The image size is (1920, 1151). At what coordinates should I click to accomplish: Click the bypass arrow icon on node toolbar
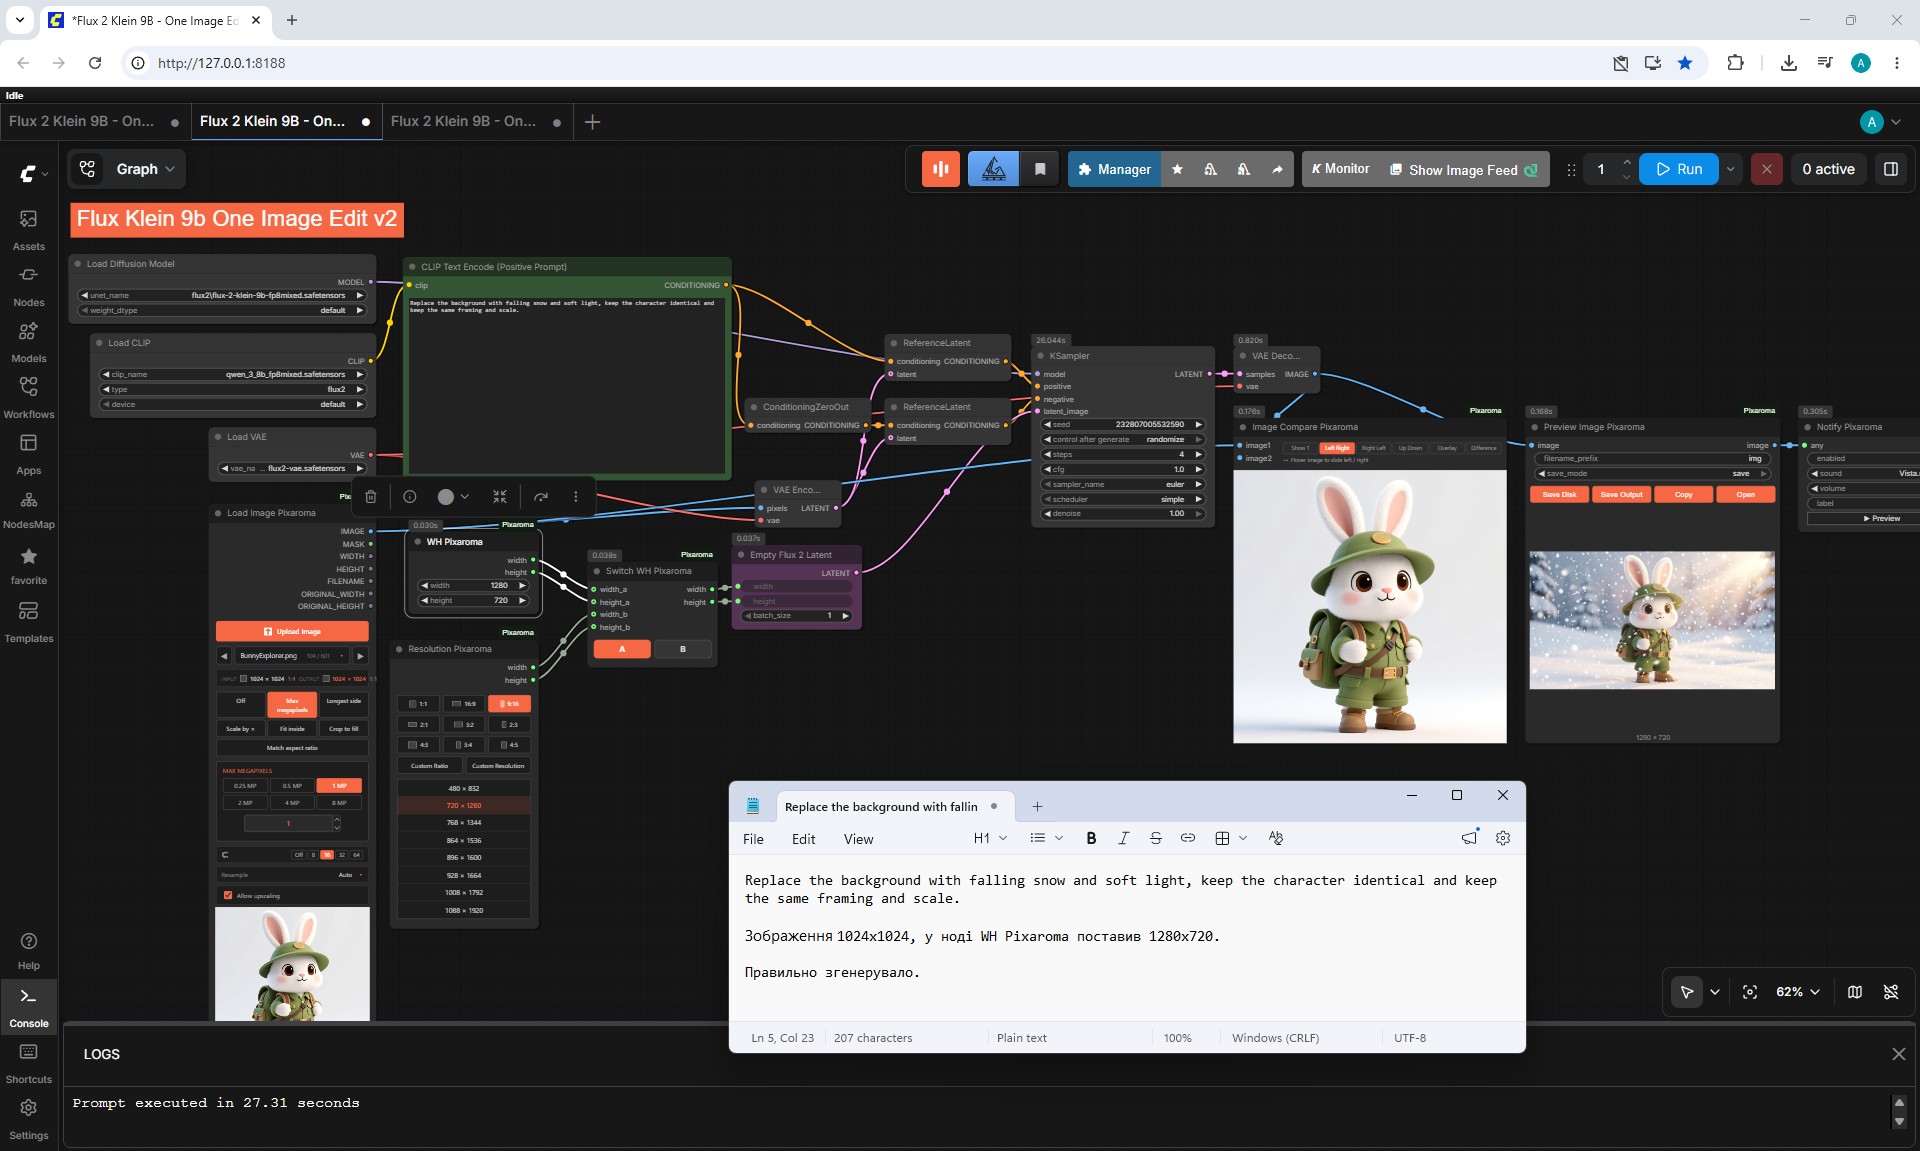[541, 496]
